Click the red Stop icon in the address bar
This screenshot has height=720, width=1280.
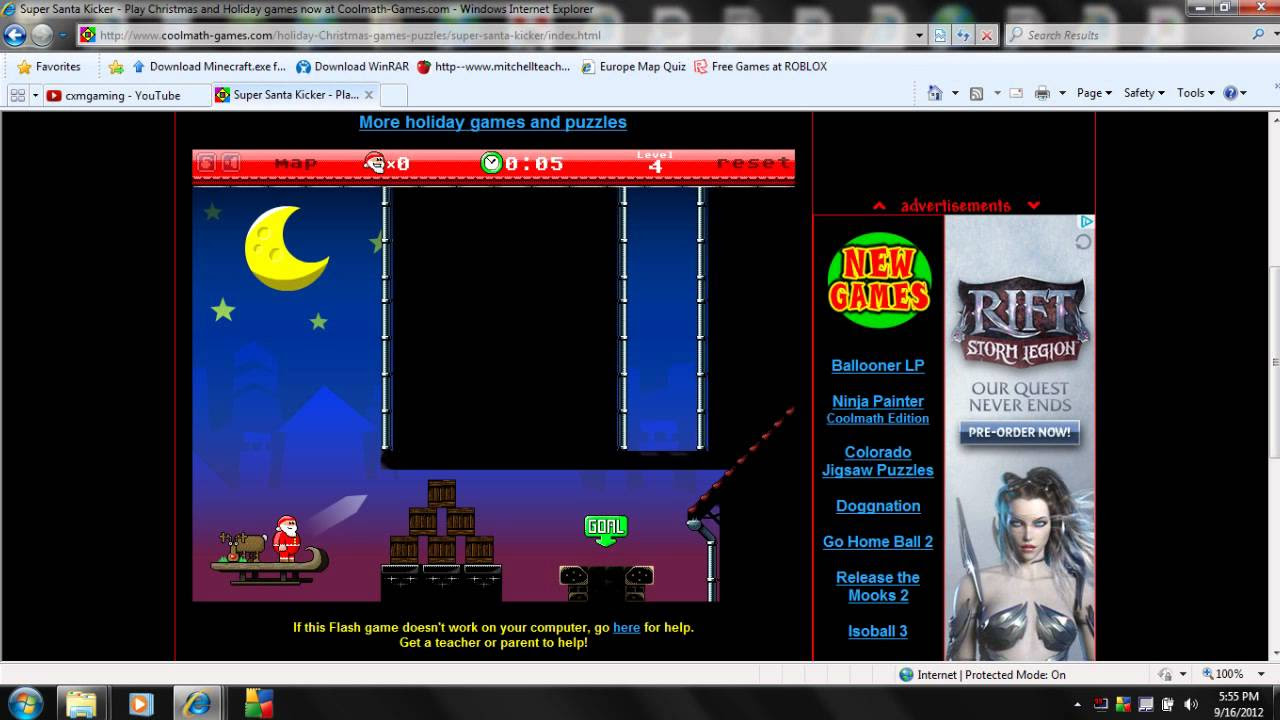click(x=985, y=35)
